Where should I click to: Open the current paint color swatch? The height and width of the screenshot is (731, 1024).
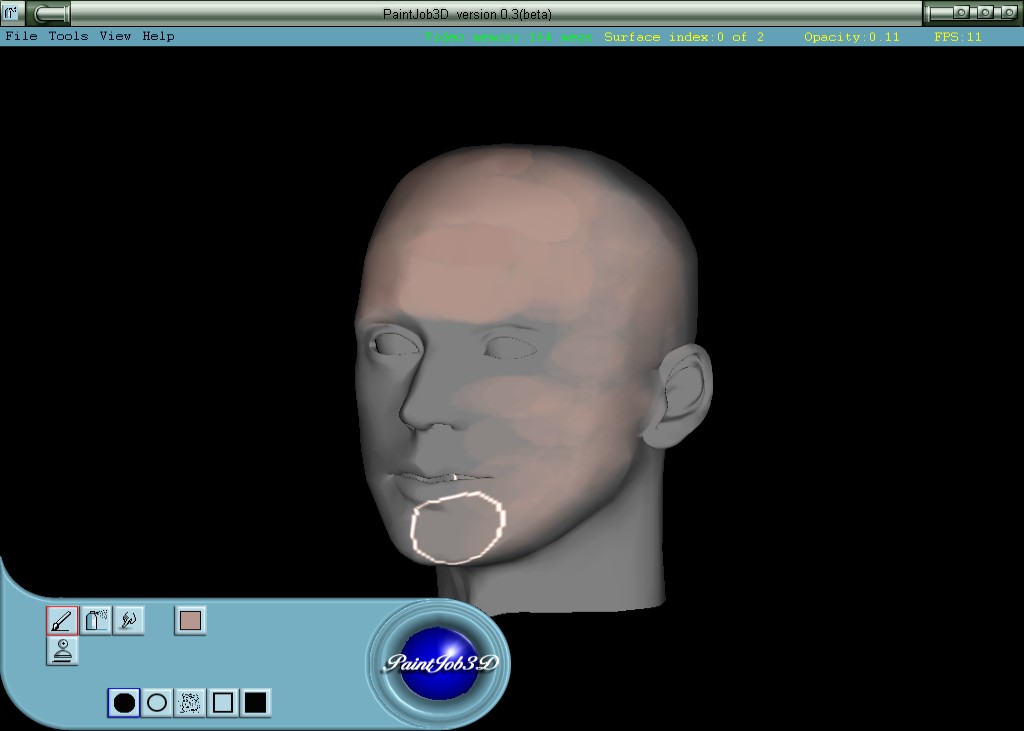point(190,621)
